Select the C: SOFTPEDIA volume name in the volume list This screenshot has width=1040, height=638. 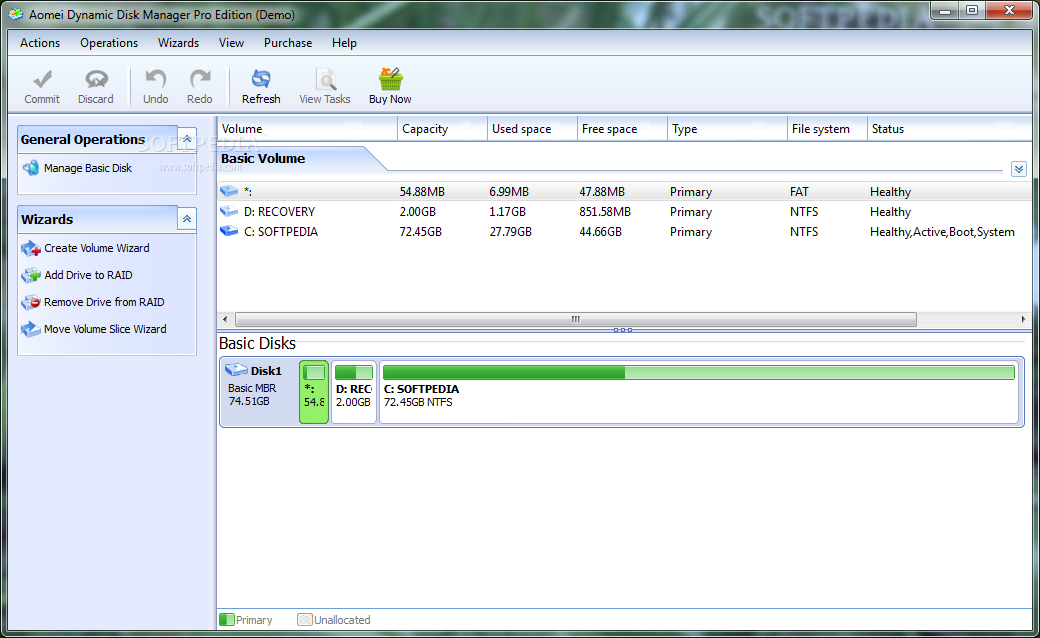pyautogui.click(x=281, y=231)
